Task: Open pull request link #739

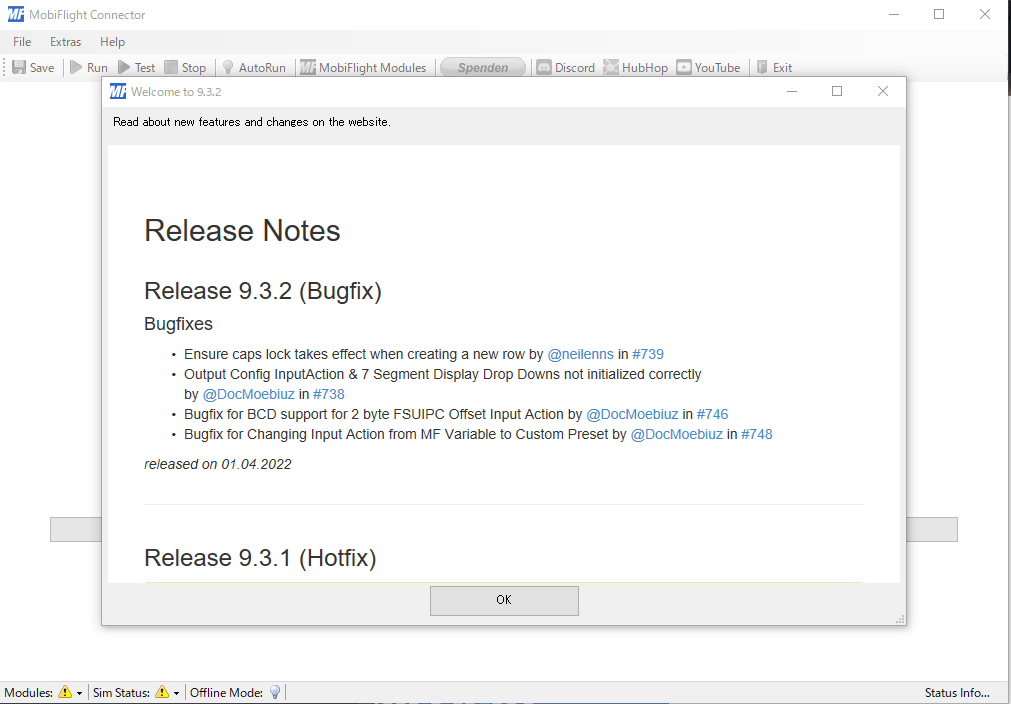Action: pos(648,354)
